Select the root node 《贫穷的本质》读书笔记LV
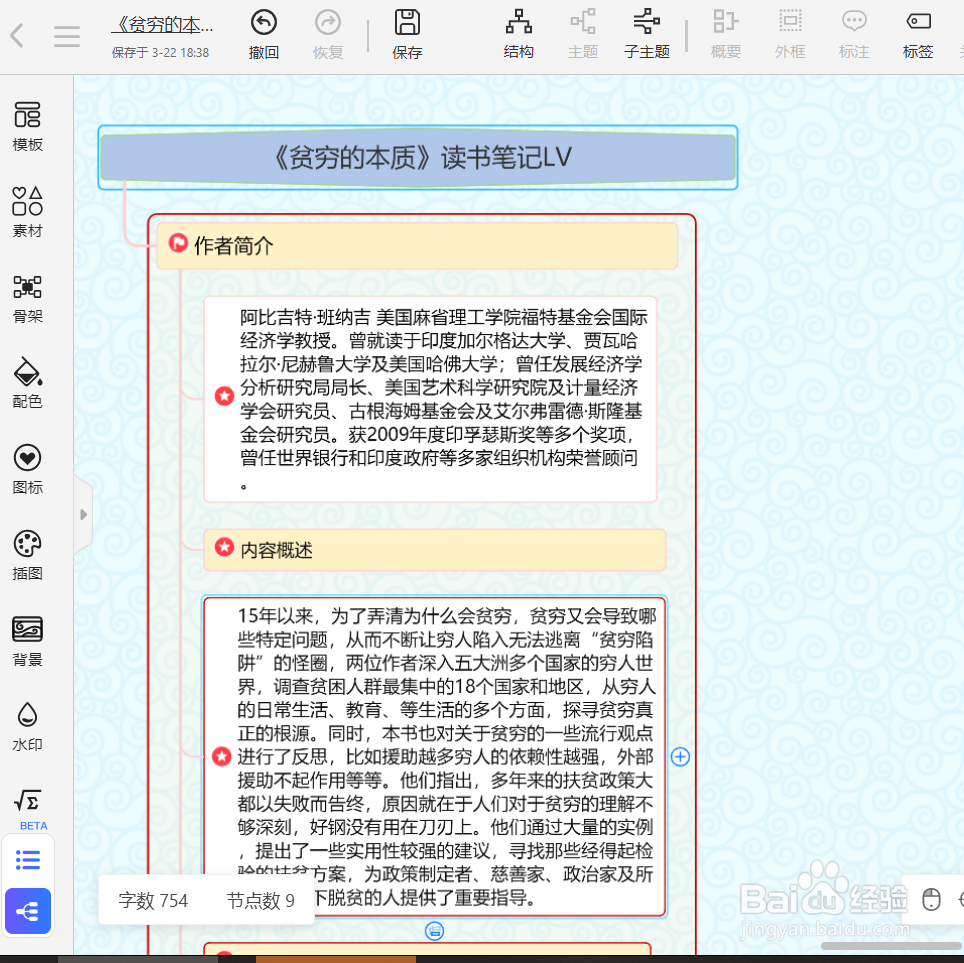This screenshot has width=964, height=963. pos(418,157)
